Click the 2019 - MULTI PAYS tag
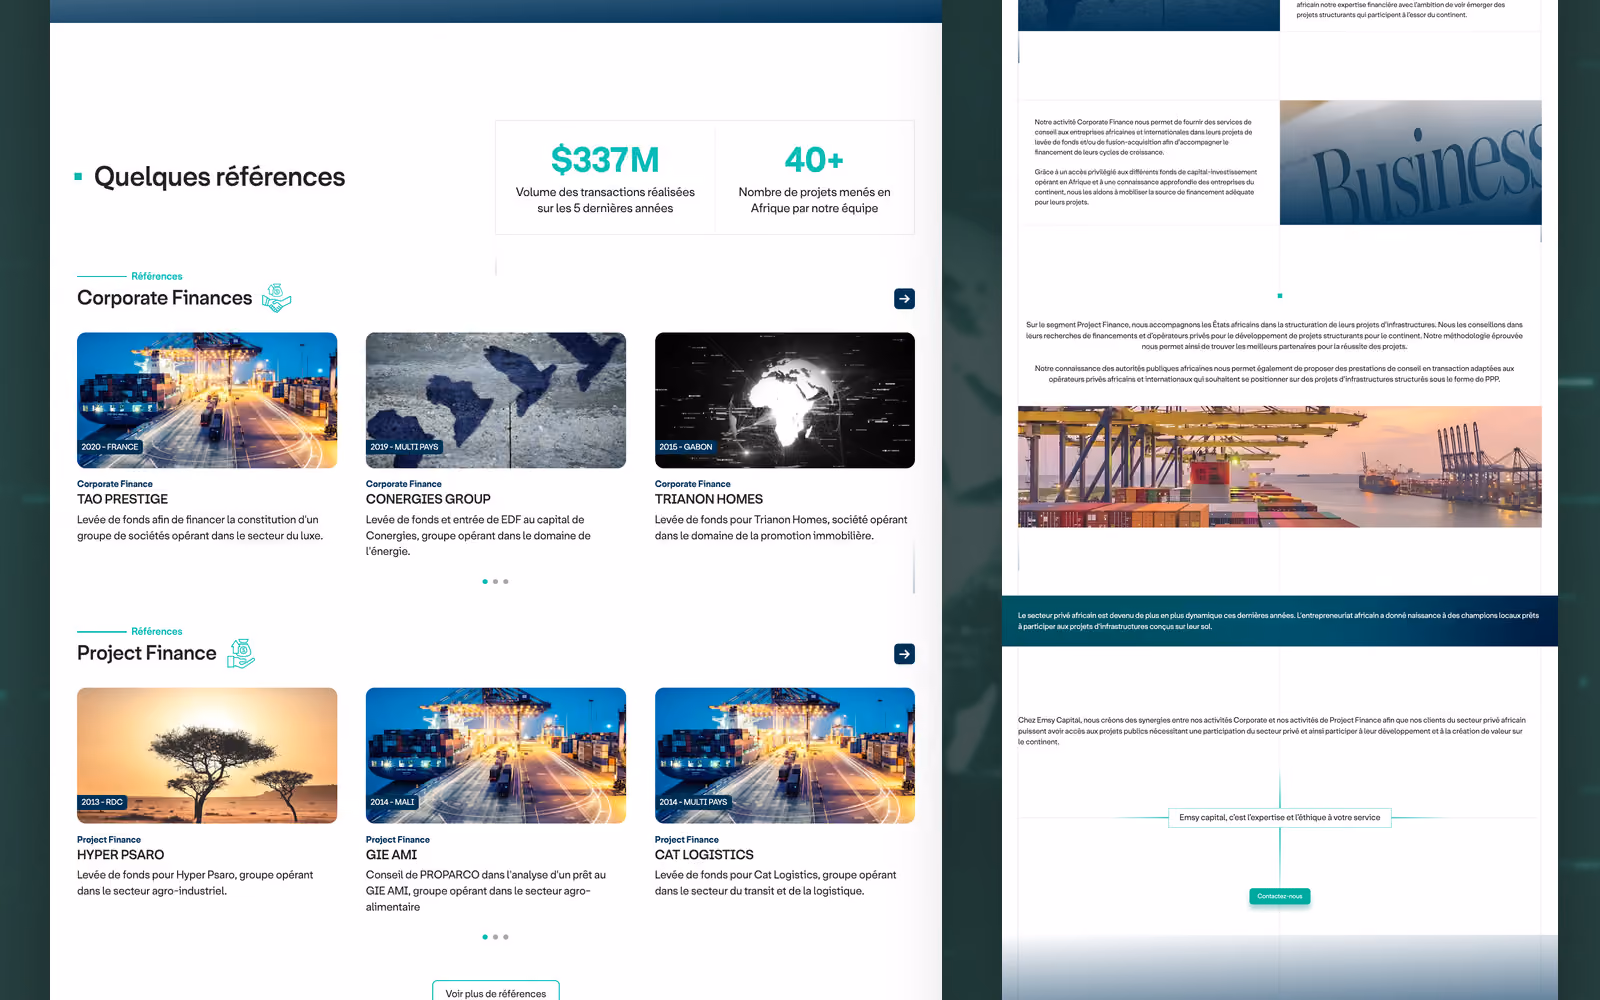Viewport: 1600px width, 1000px height. point(404,447)
